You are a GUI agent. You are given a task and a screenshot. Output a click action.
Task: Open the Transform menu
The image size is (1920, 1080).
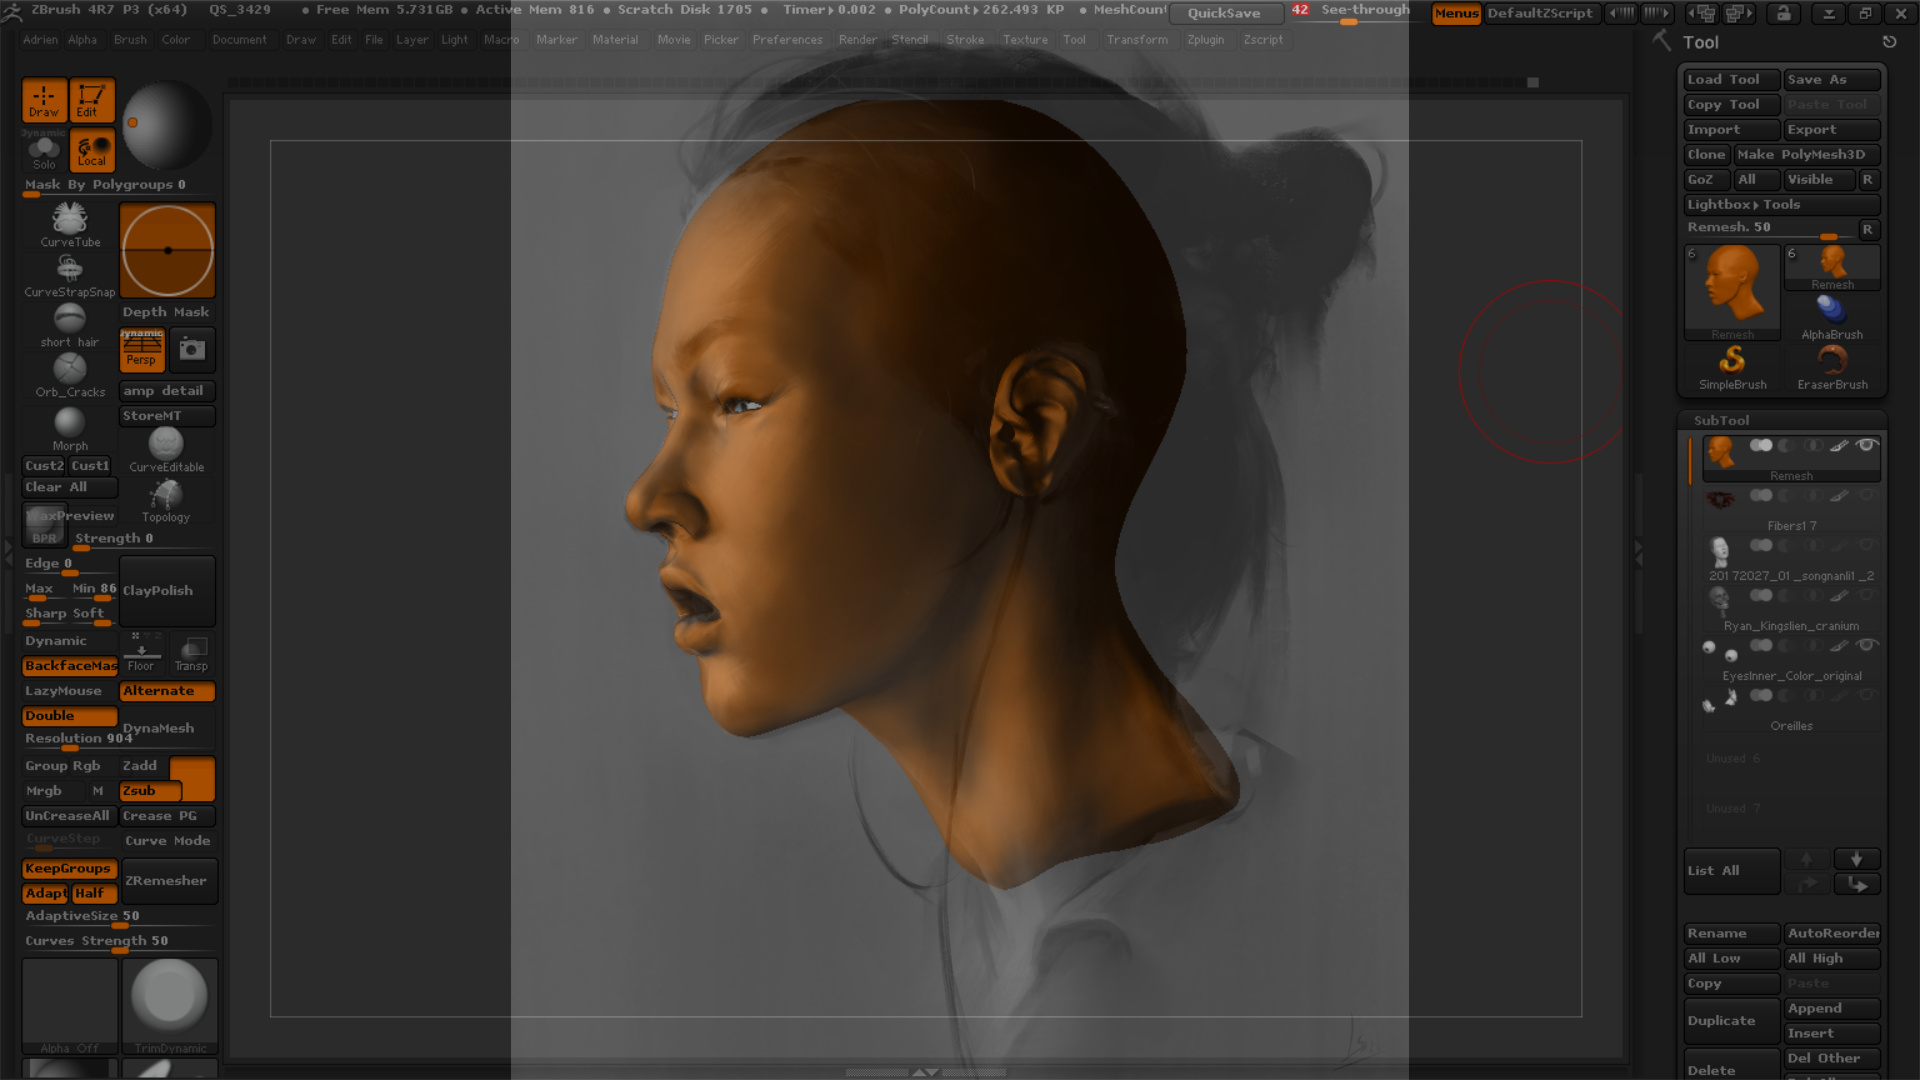tap(1137, 40)
